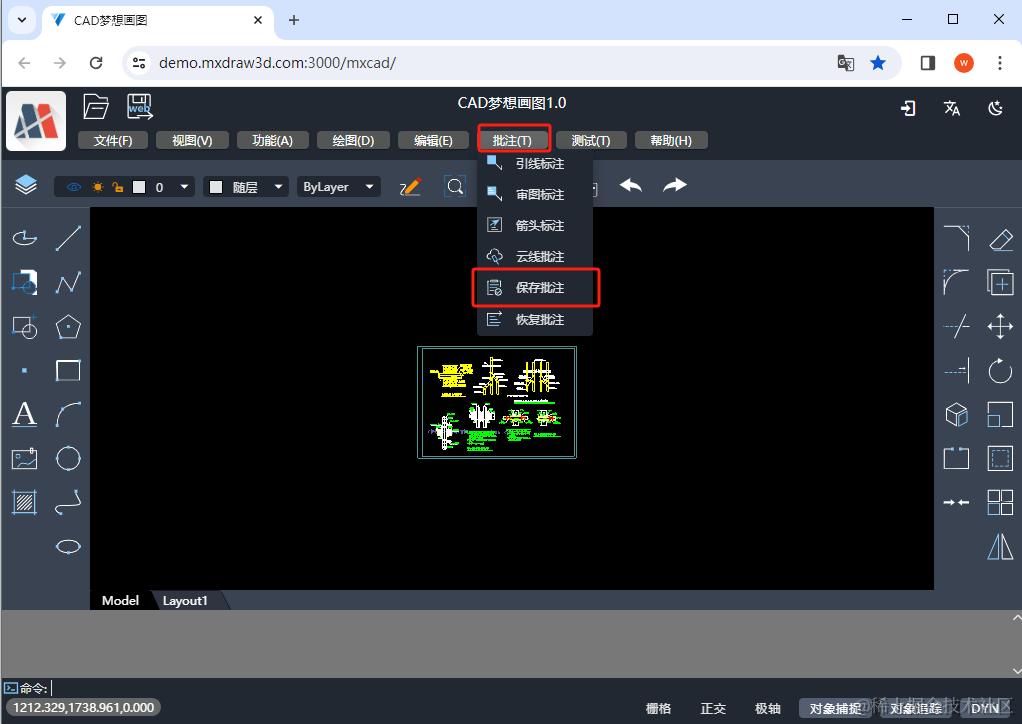Select the Mirror tool
The width and height of the screenshot is (1022, 724).
pyautogui.click(x=1000, y=547)
